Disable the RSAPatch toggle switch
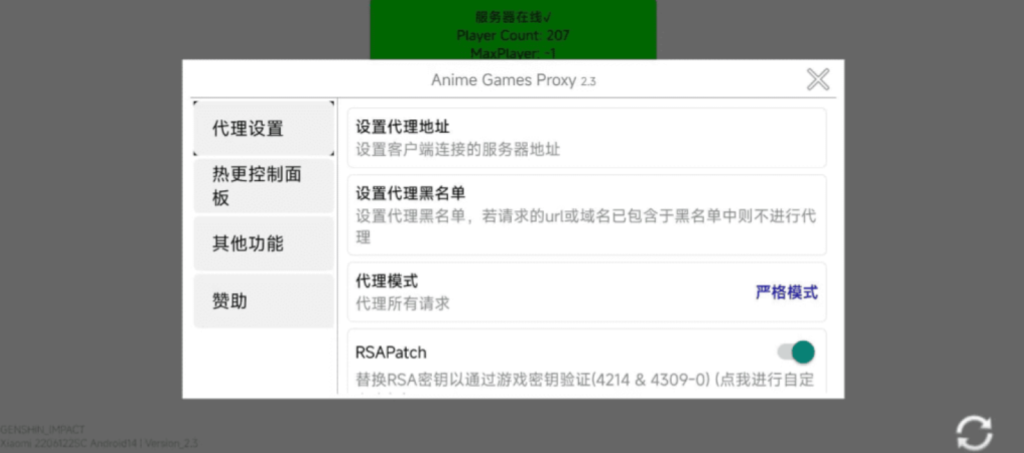This screenshot has height=453, width=1024. 797,352
